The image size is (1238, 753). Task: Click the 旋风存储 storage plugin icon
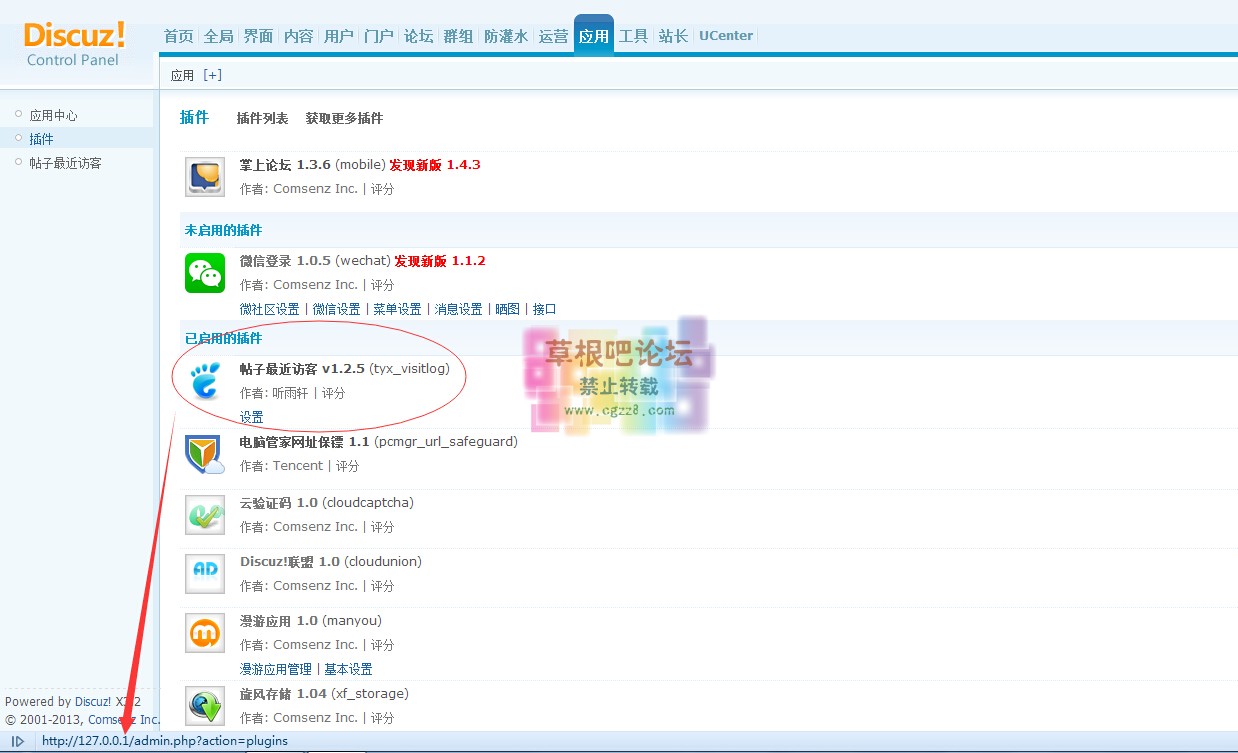click(x=204, y=705)
